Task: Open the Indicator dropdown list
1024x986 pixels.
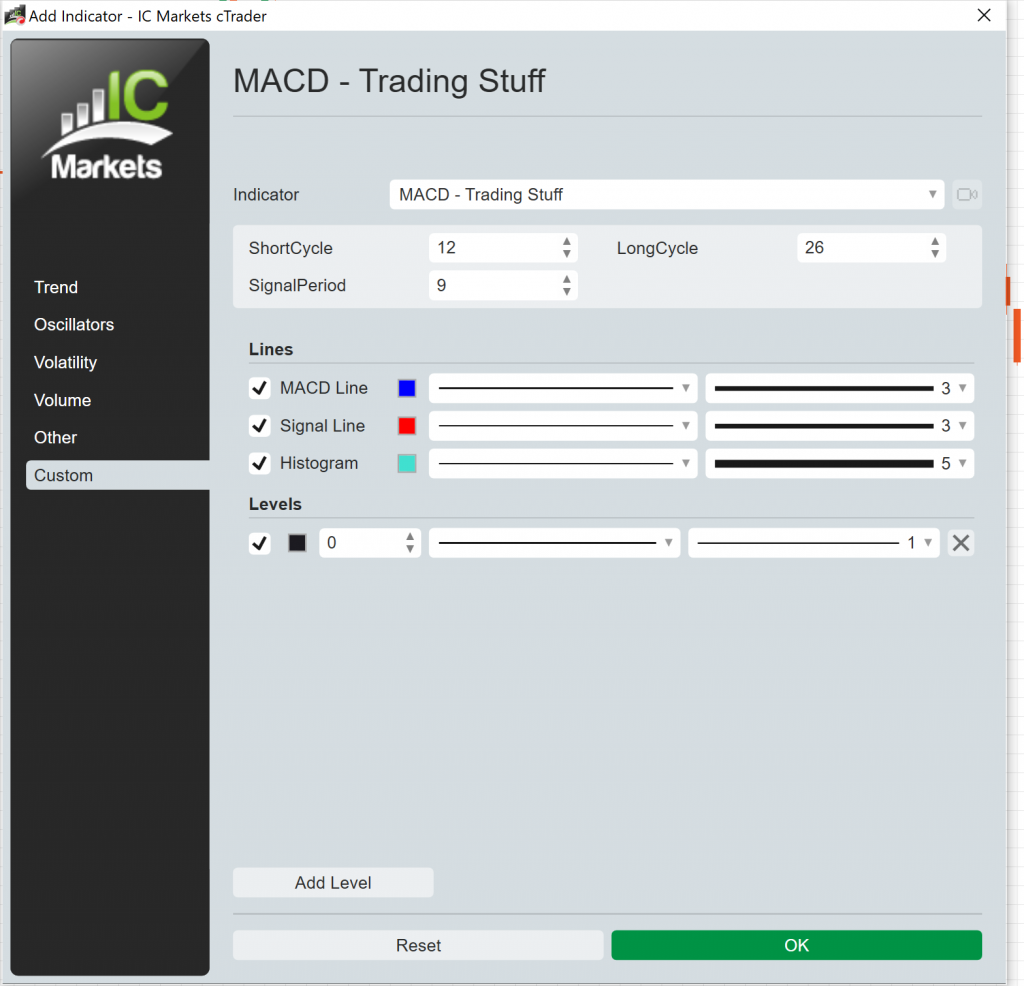Action: 667,195
